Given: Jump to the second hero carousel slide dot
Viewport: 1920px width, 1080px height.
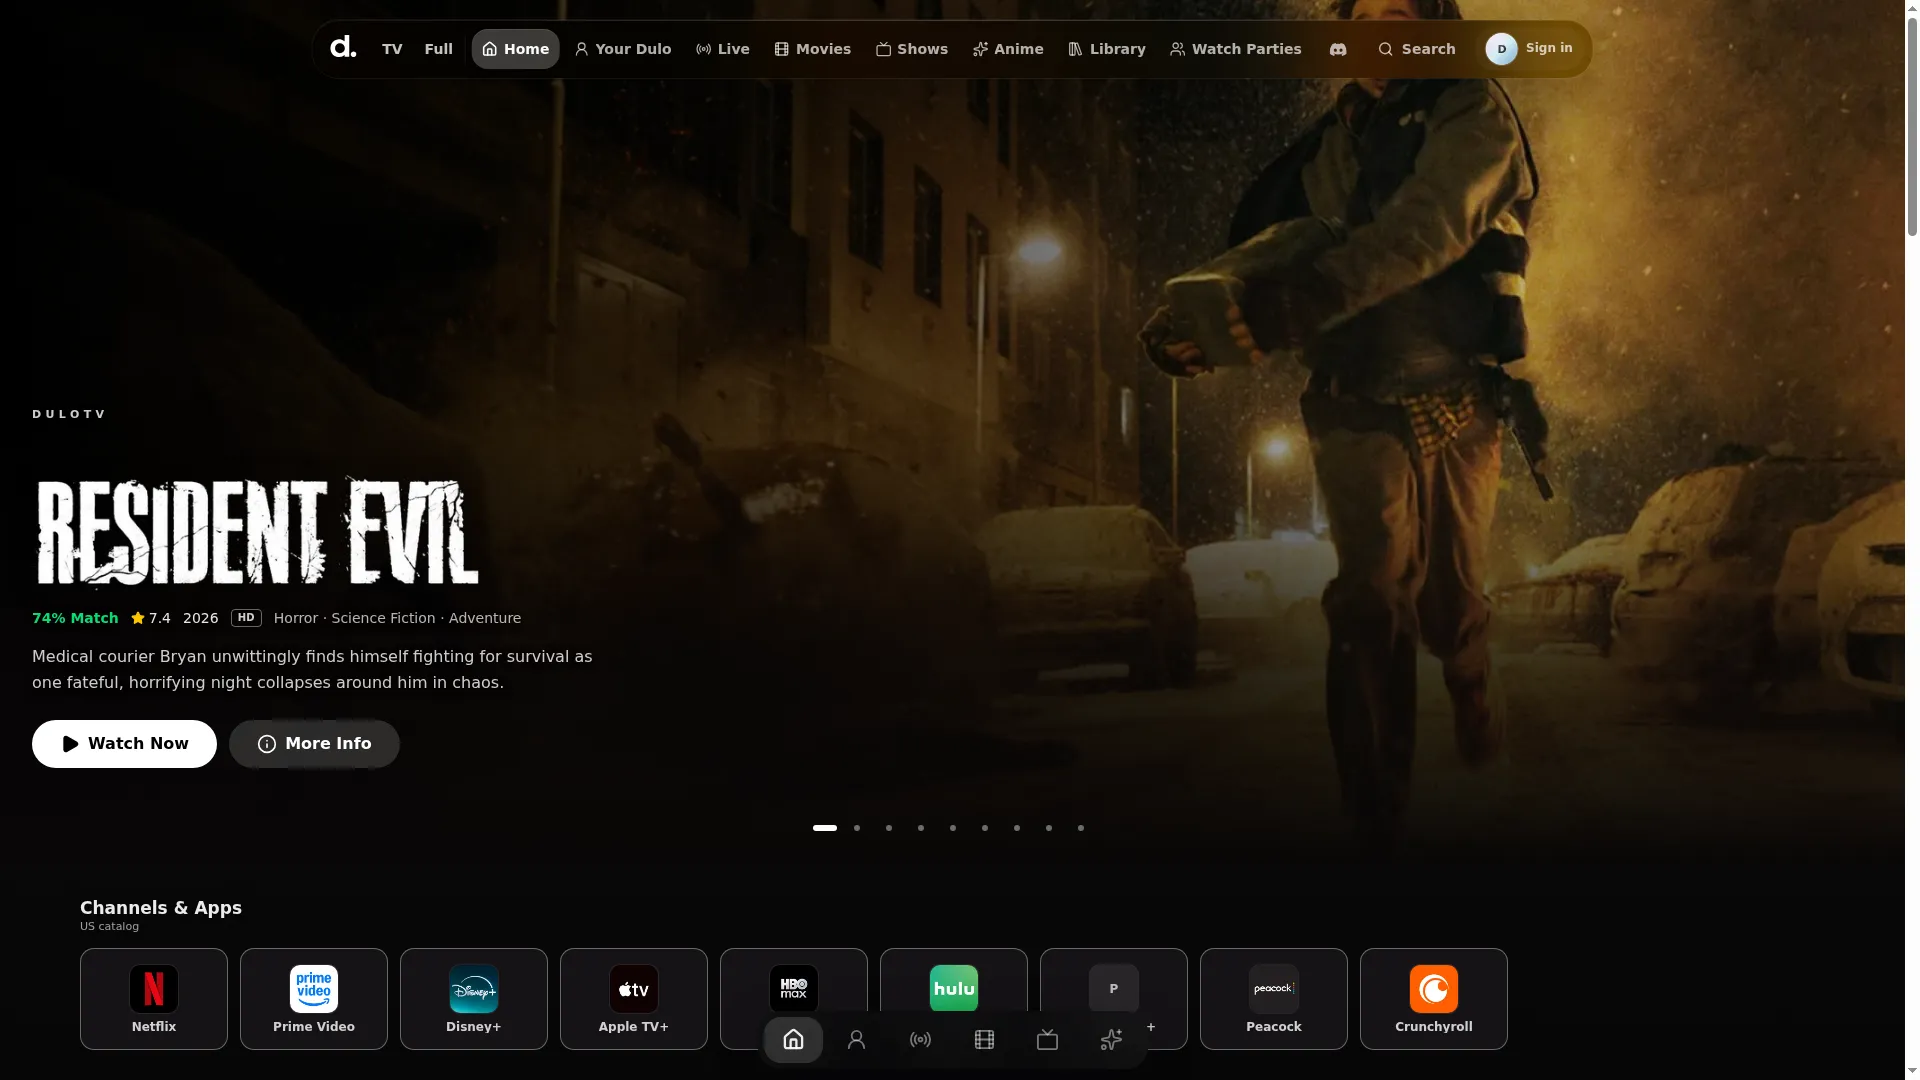Looking at the screenshot, I should [857, 828].
